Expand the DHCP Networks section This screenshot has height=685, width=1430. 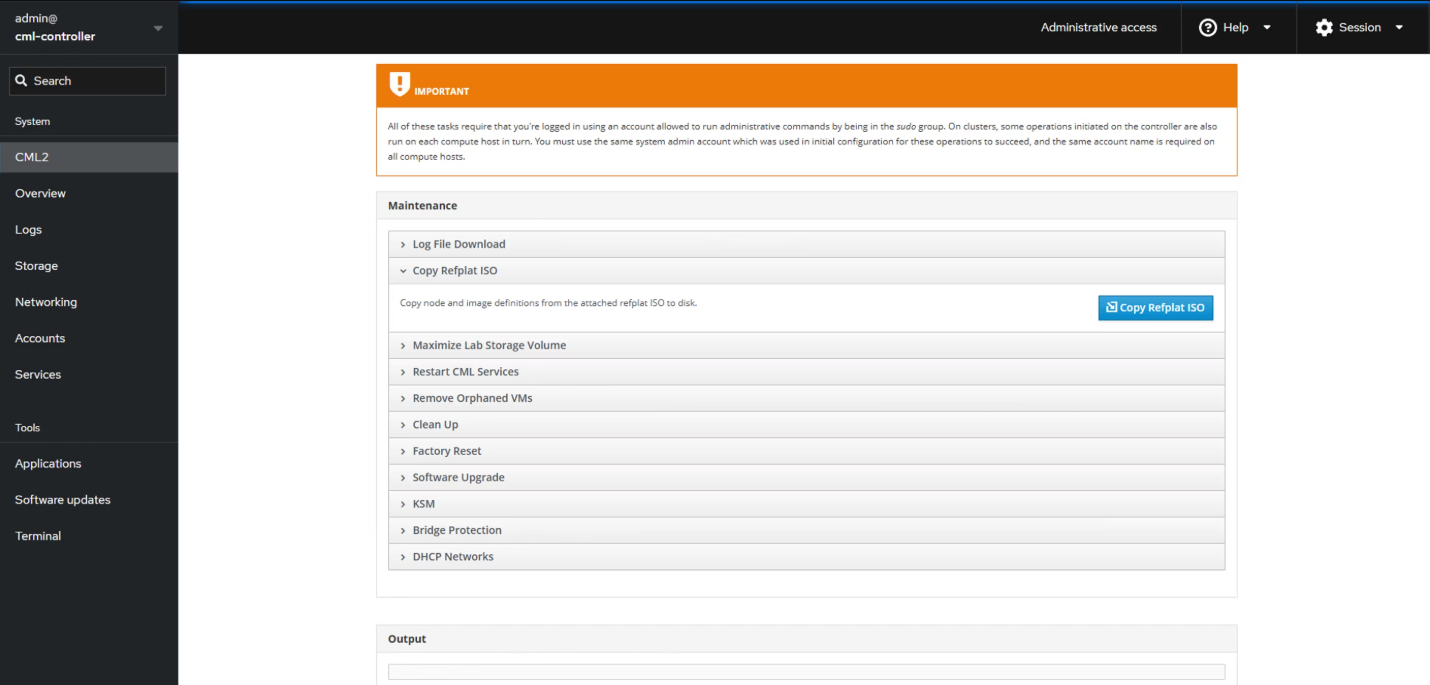tap(806, 557)
